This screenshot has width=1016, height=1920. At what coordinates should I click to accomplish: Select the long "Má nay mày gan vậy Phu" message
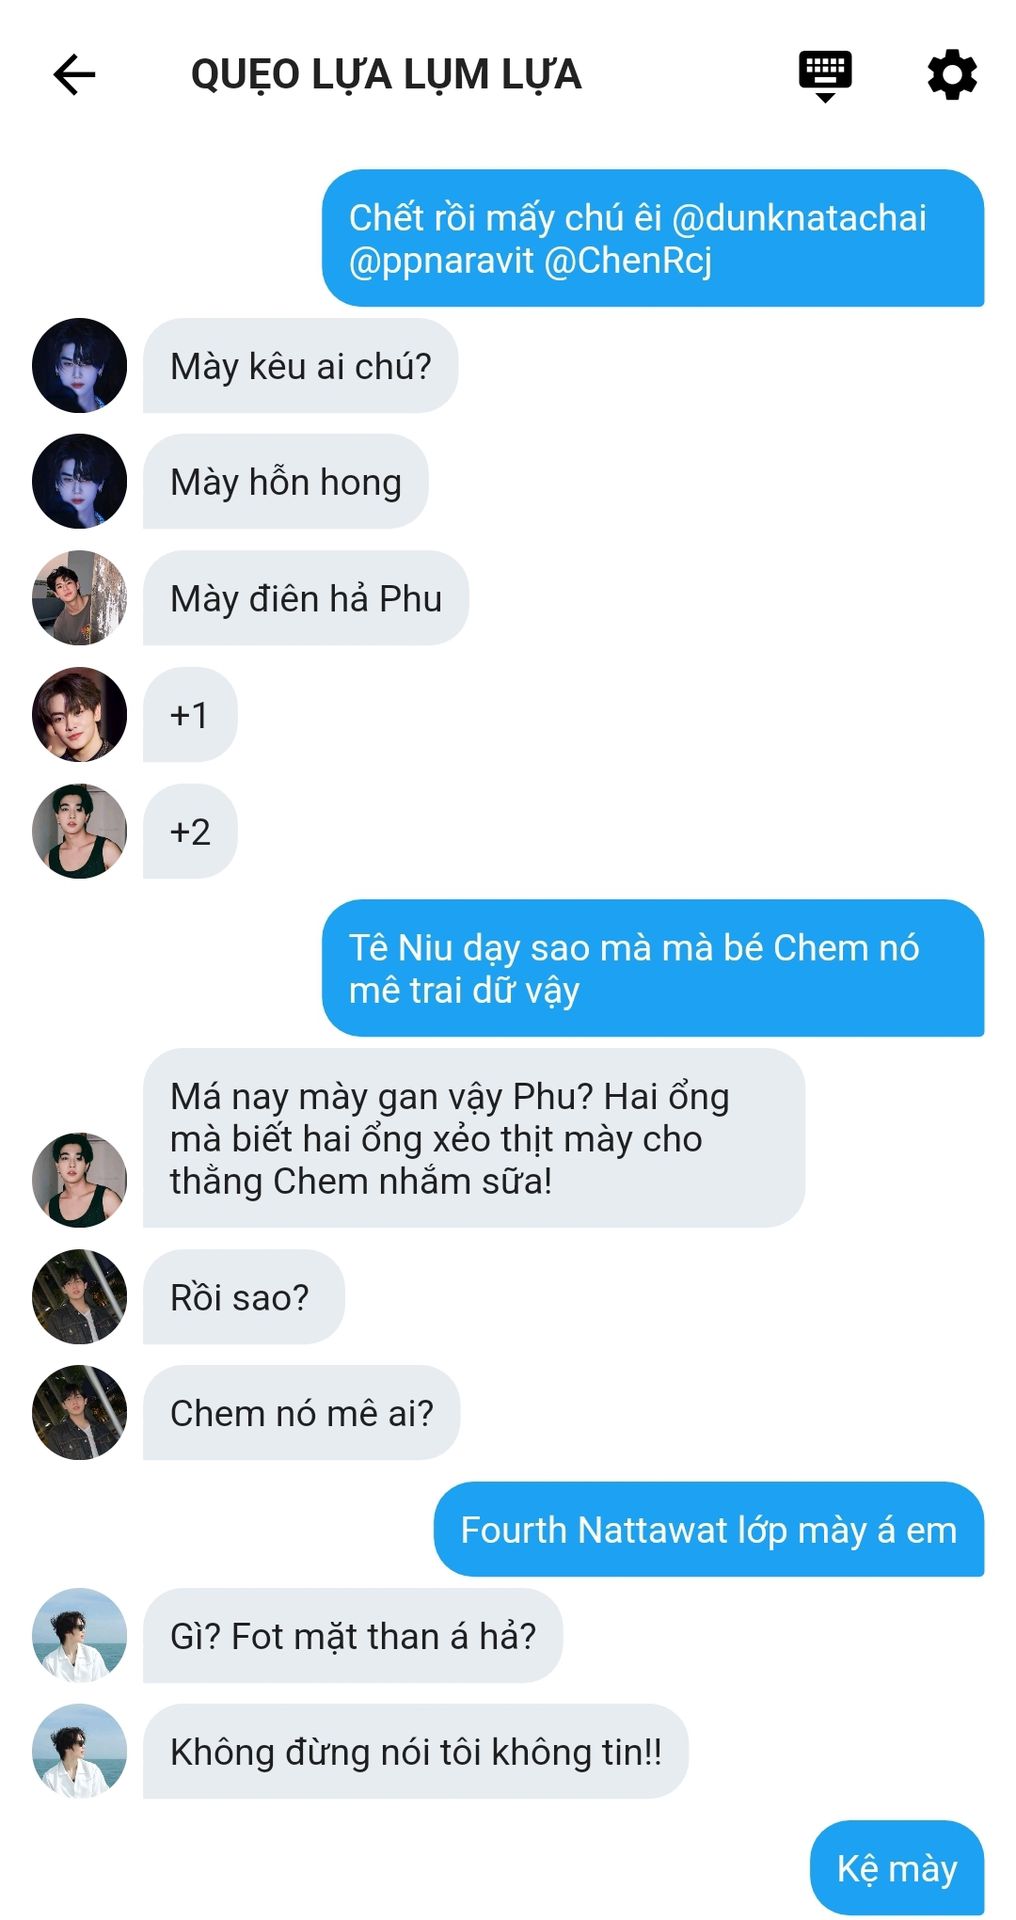click(474, 1138)
